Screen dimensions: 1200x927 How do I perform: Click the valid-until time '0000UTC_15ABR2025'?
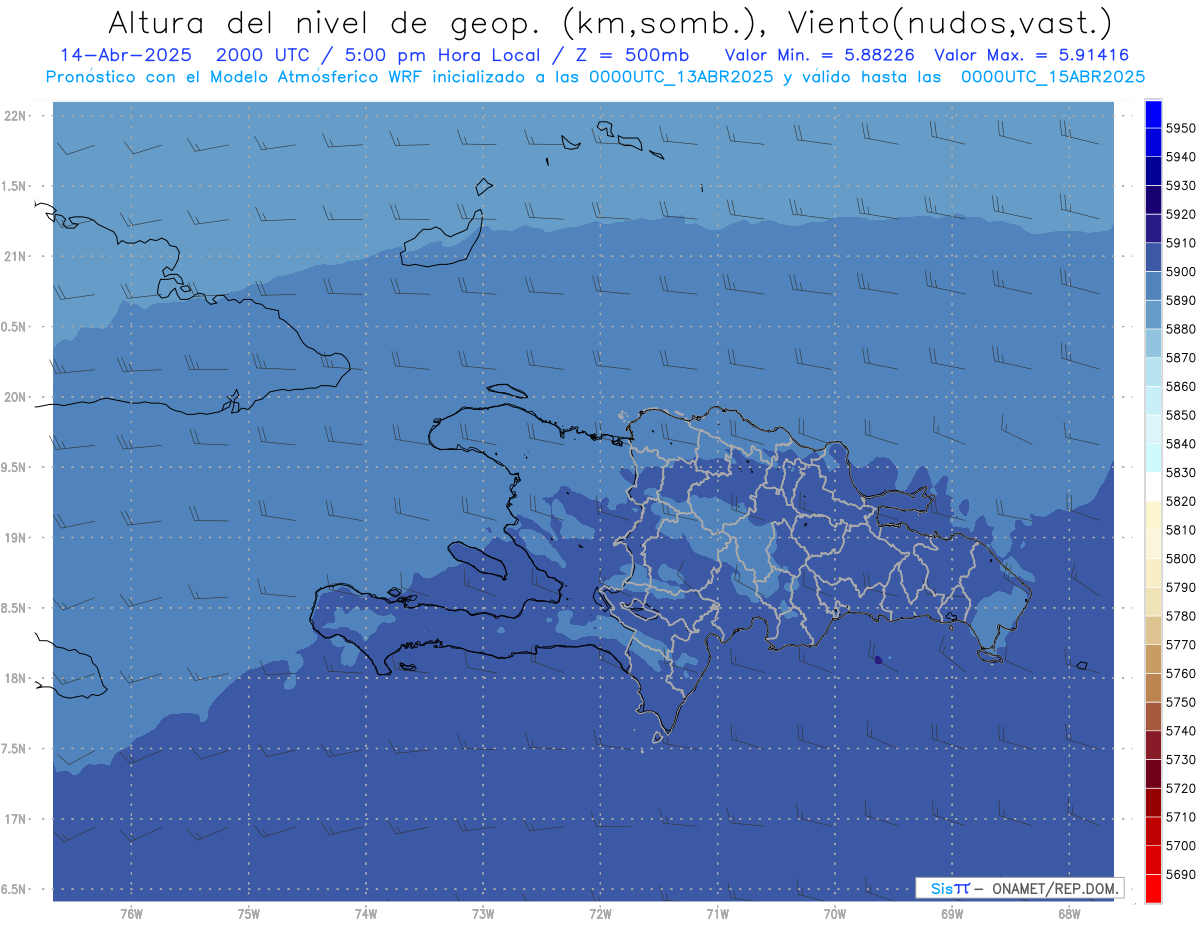point(1053,76)
